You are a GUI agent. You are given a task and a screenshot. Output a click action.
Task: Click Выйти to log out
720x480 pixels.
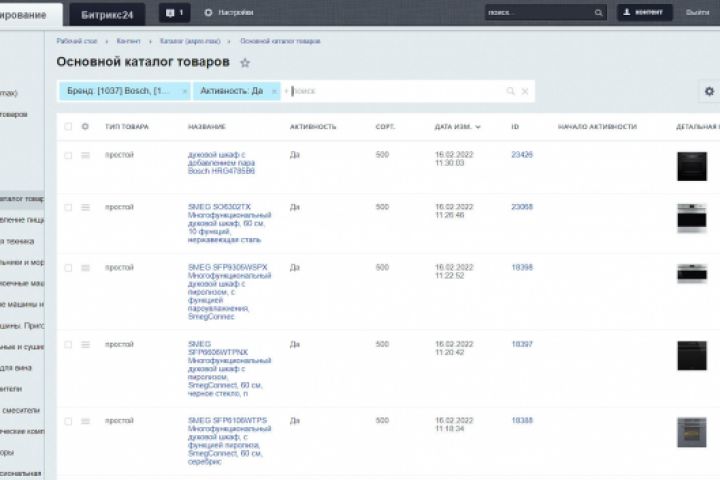(x=698, y=12)
